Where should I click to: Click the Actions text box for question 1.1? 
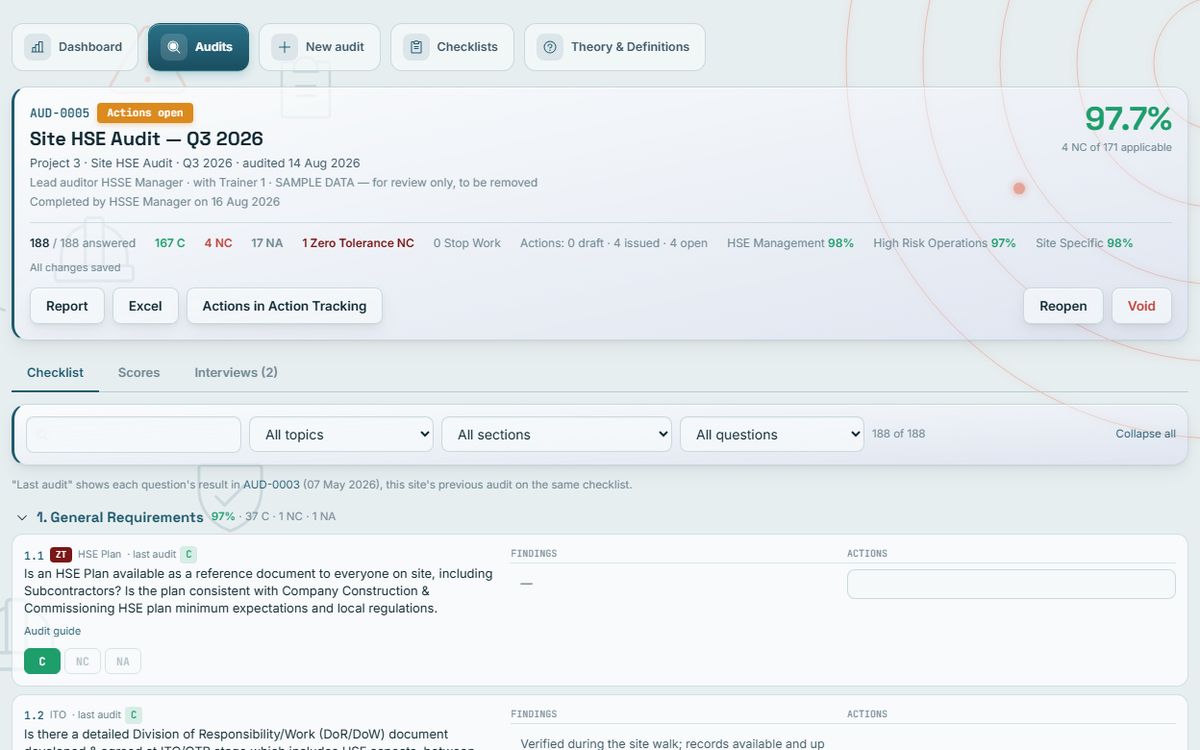tap(1011, 584)
